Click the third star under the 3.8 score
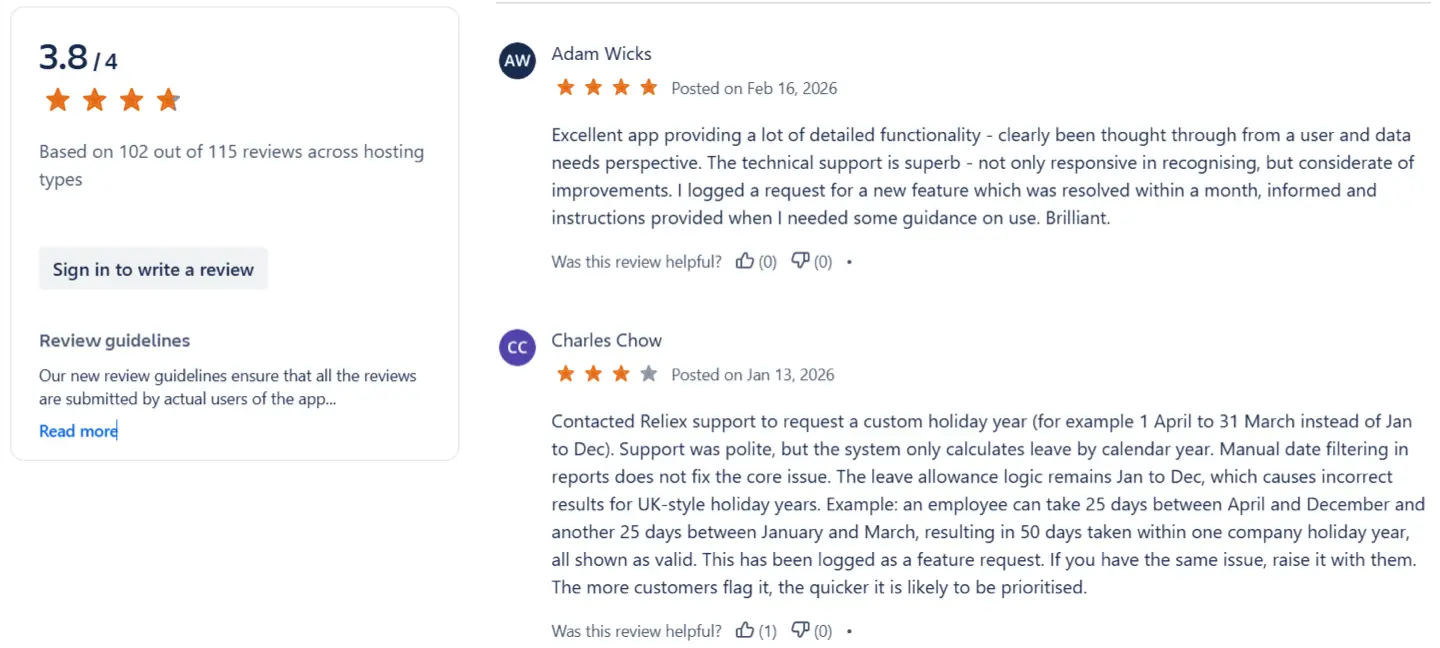1440x648 pixels. pos(131,100)
